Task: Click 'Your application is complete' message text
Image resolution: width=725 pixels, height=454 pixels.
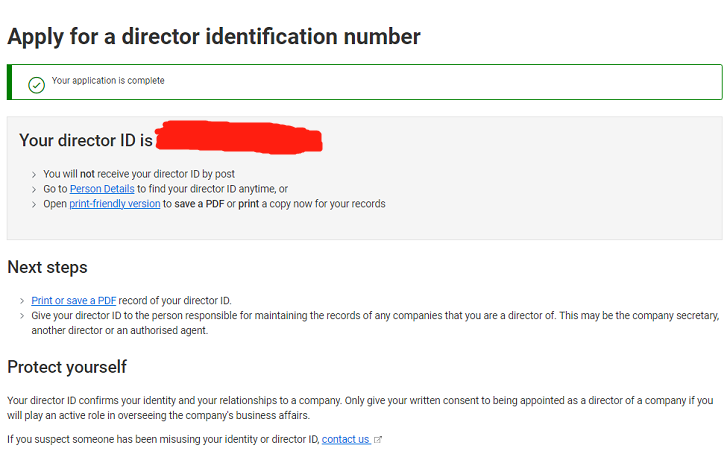Action: click(108, 80)
